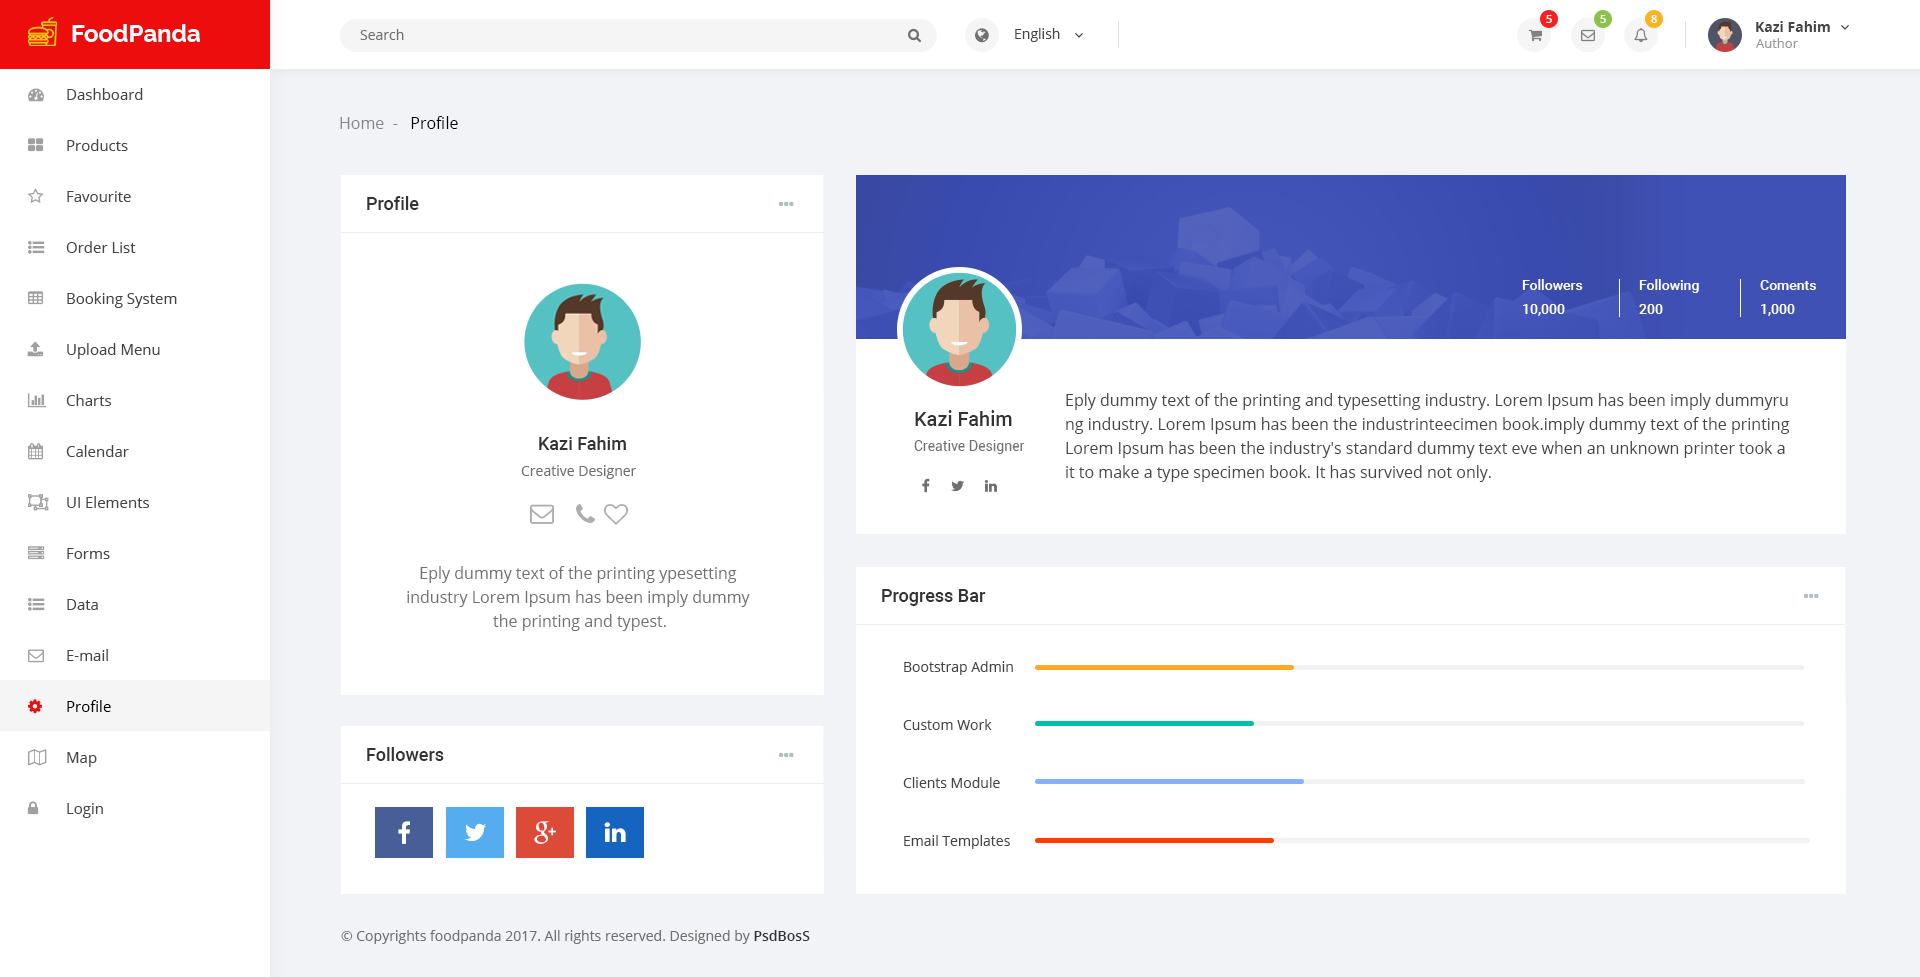Open the PsdBosS link in footer

(x=781, y=936)
